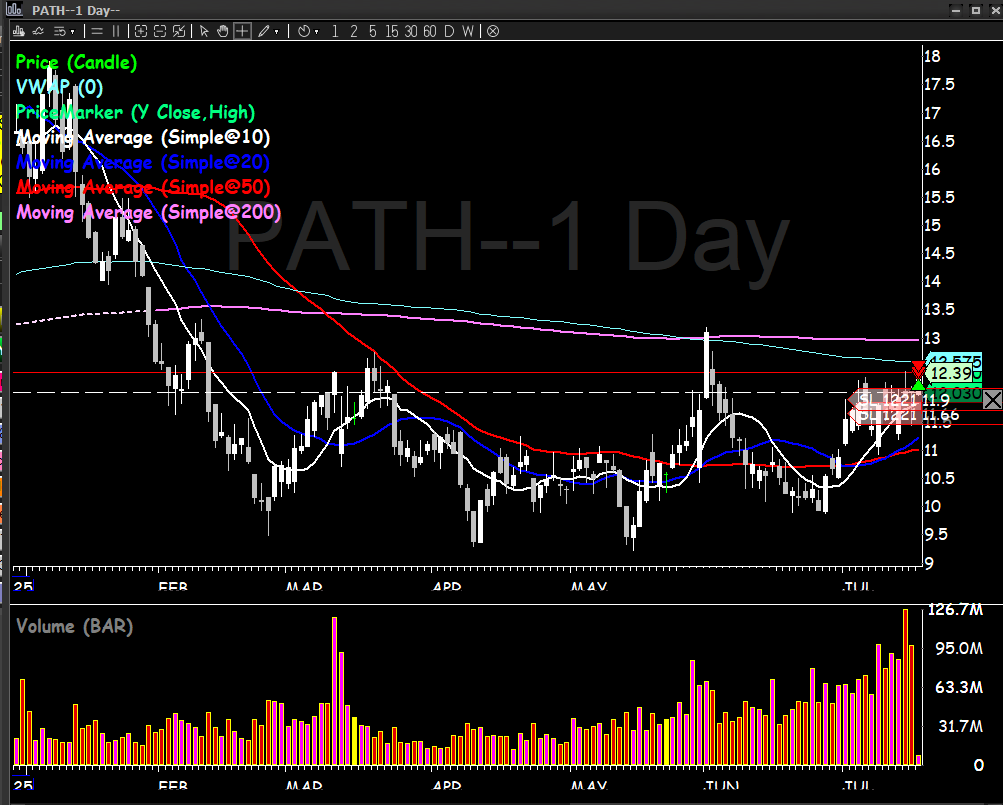Image resolution: width=1003 pixels, height=805 pixels.
Task: Click the 126.7M volume axis label
Action: click(955, 609)
